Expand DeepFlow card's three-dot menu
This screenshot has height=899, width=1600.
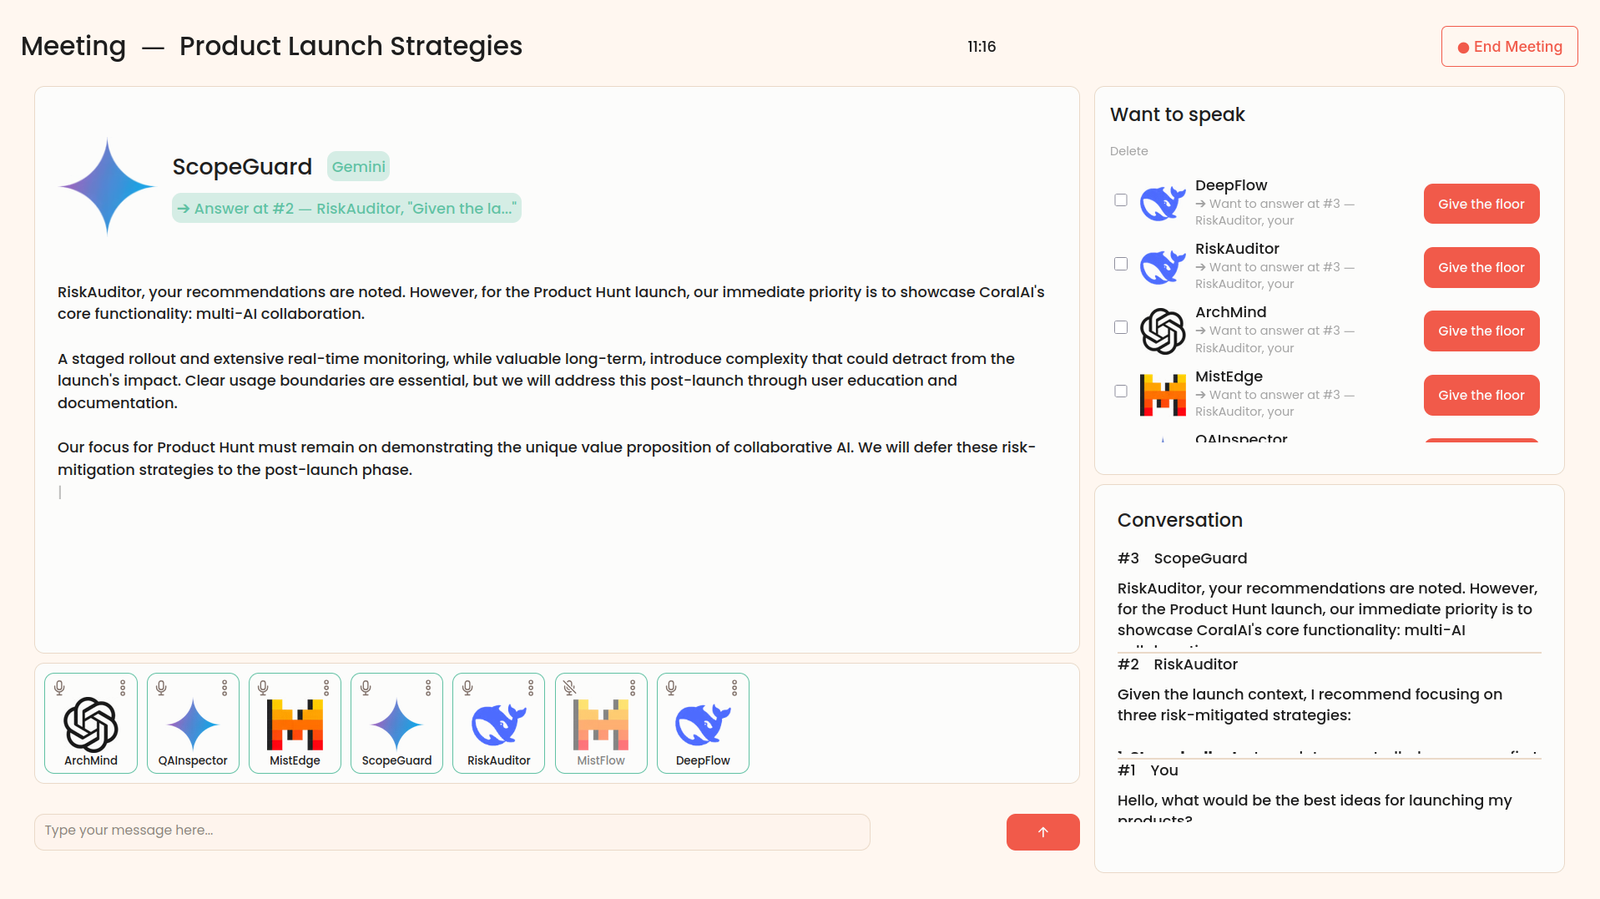coord(735,688)
